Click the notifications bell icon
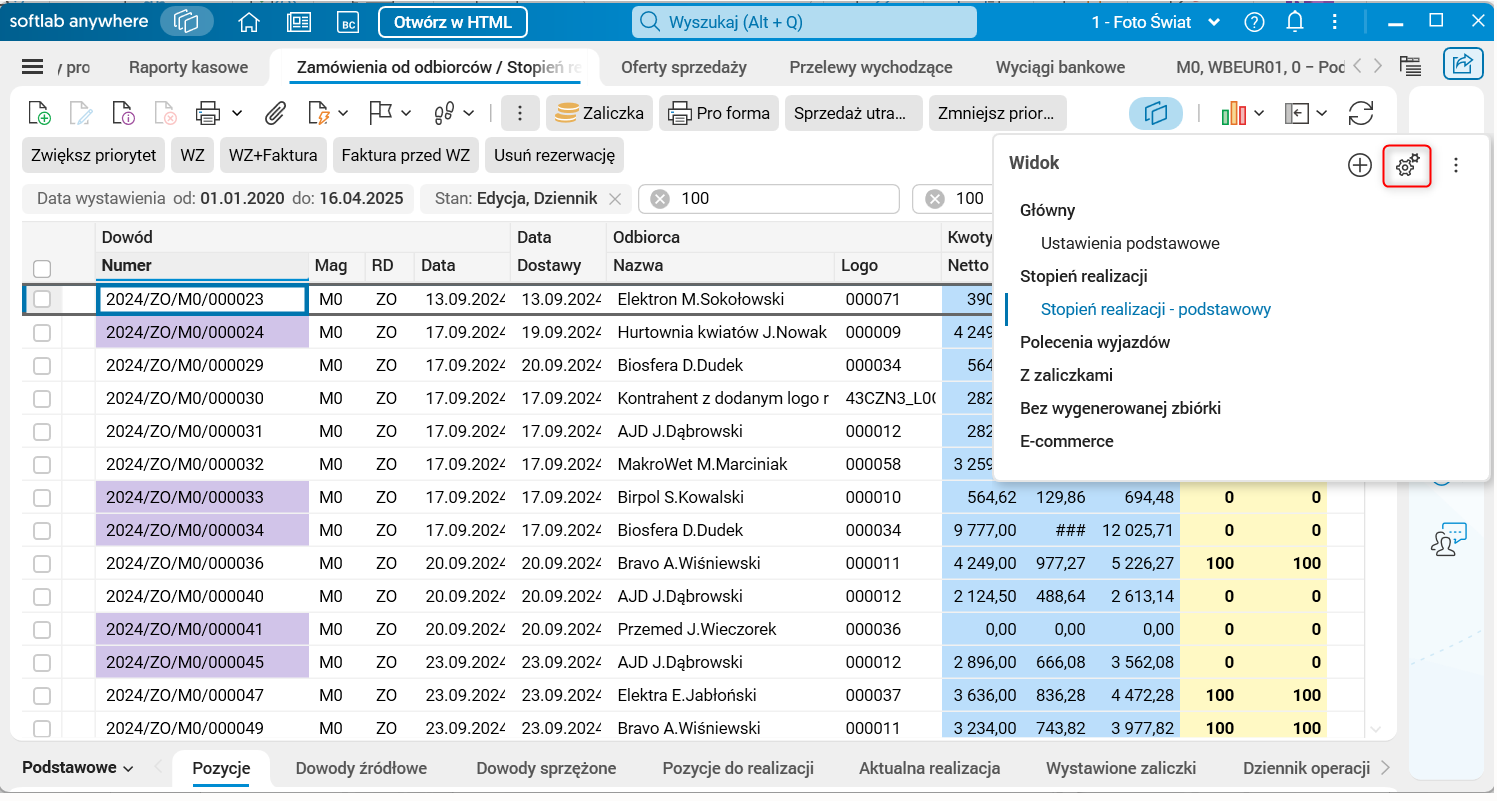 coord(1295,22)
